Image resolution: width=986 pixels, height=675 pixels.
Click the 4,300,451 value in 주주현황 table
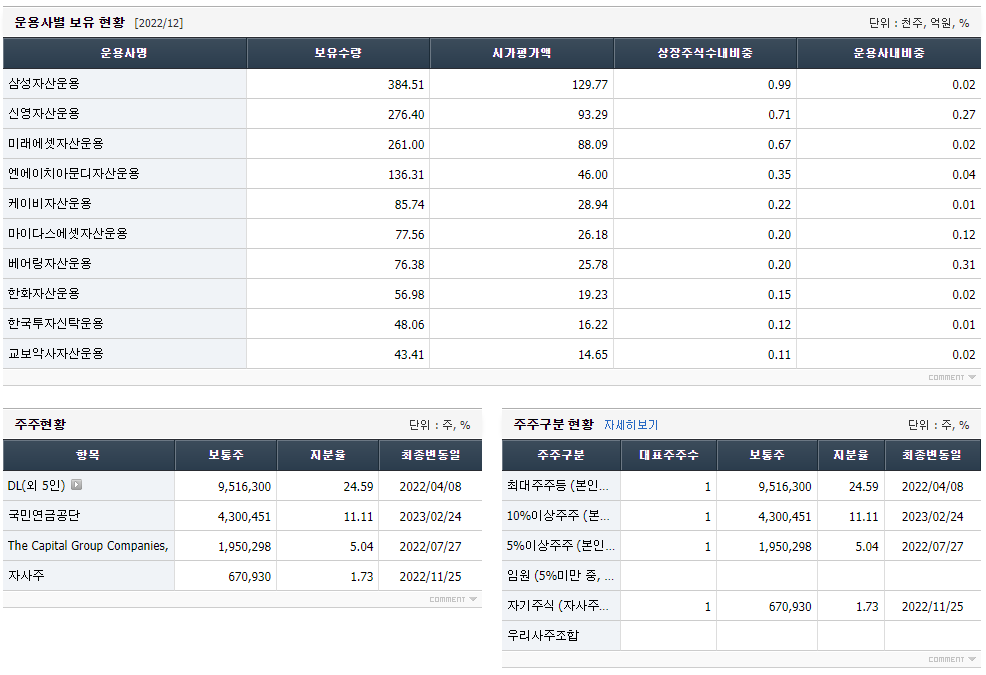pyautogui.click(x=244, y=516)
